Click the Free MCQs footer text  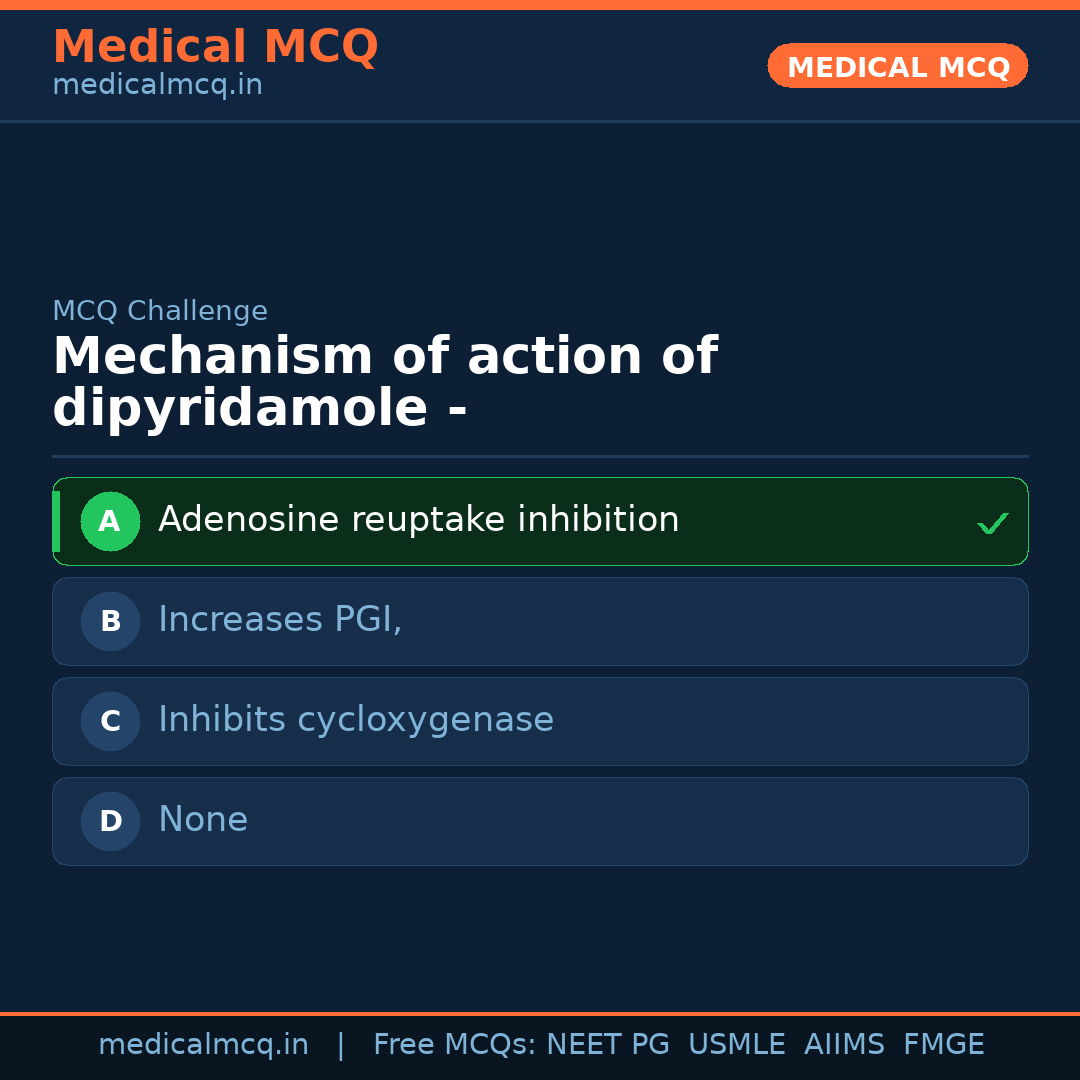pyautogui.click(x=454, y=1045)
